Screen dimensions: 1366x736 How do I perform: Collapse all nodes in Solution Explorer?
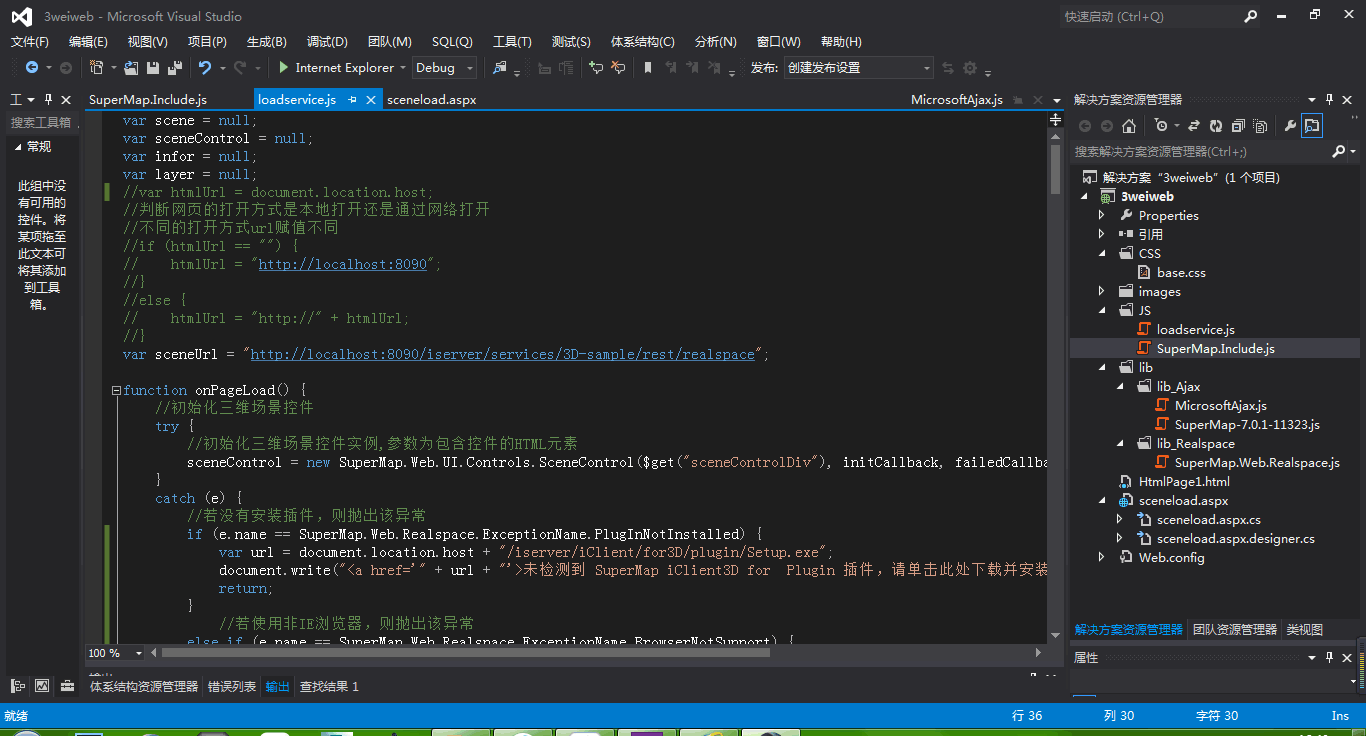[1238, 126]
